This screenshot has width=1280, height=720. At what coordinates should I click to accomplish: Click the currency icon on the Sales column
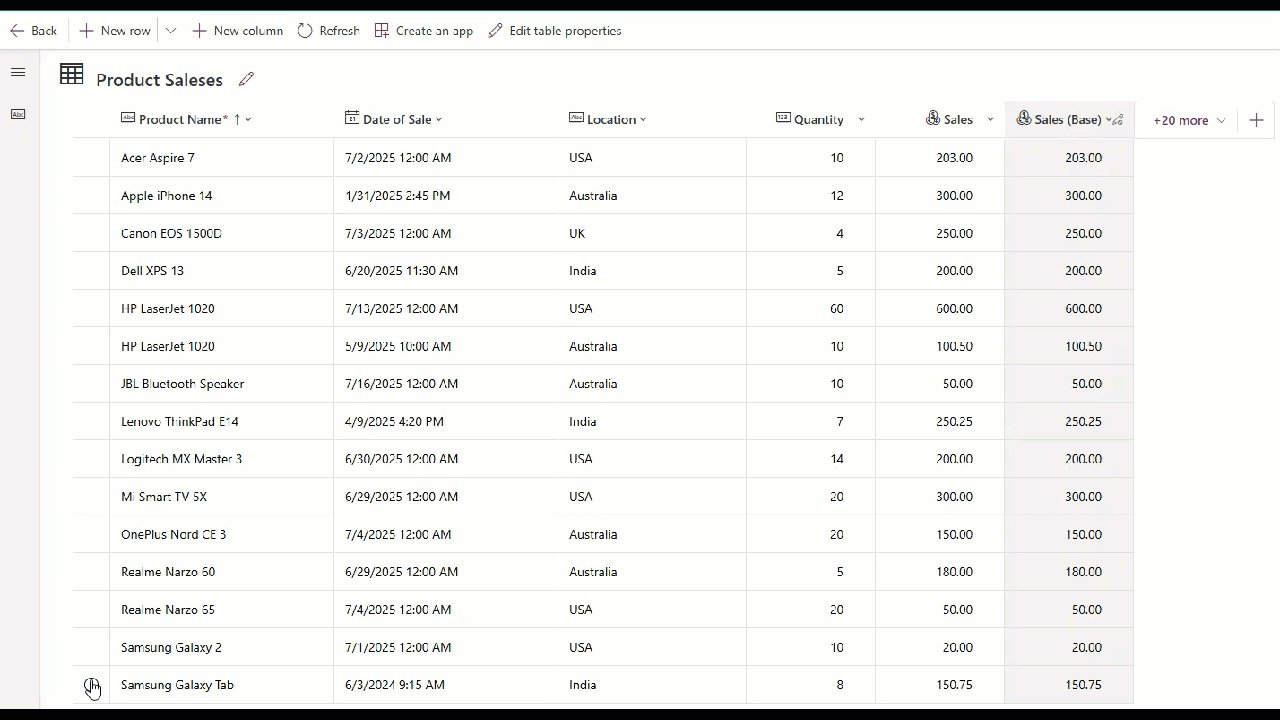tap(931, 118)
